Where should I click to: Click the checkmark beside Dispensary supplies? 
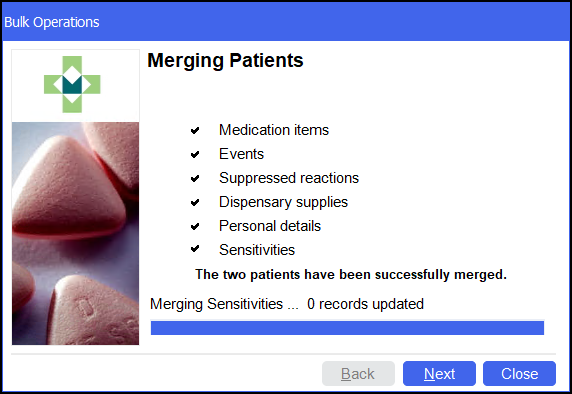point(195,202)
